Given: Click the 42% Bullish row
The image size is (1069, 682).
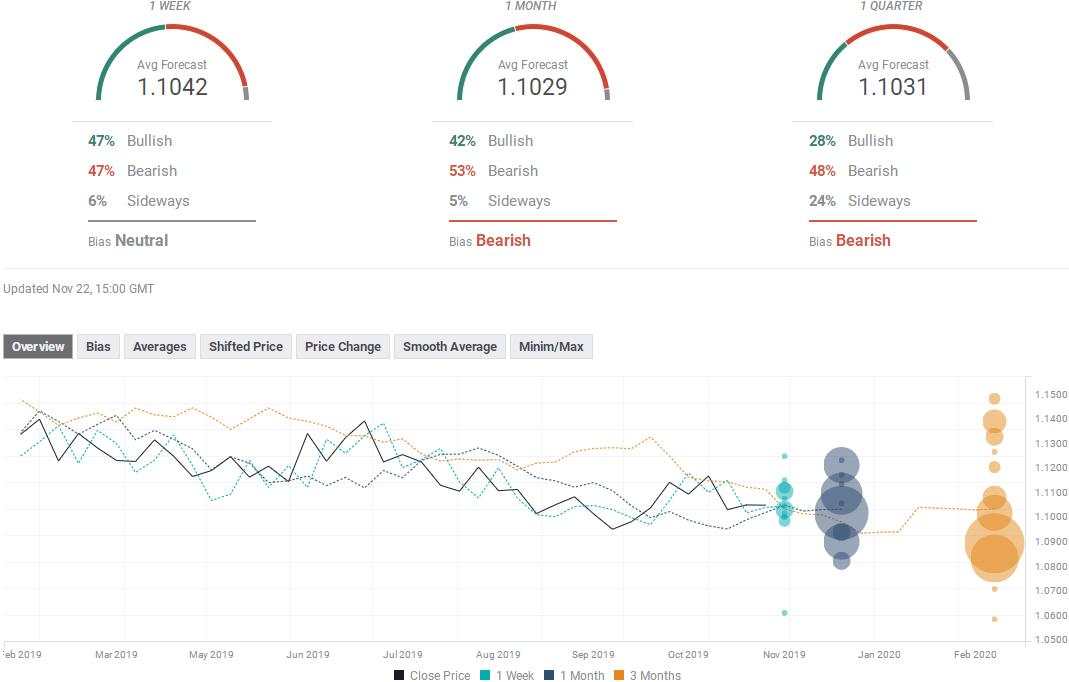Looking at the screenshot, I should pos(491,140).
